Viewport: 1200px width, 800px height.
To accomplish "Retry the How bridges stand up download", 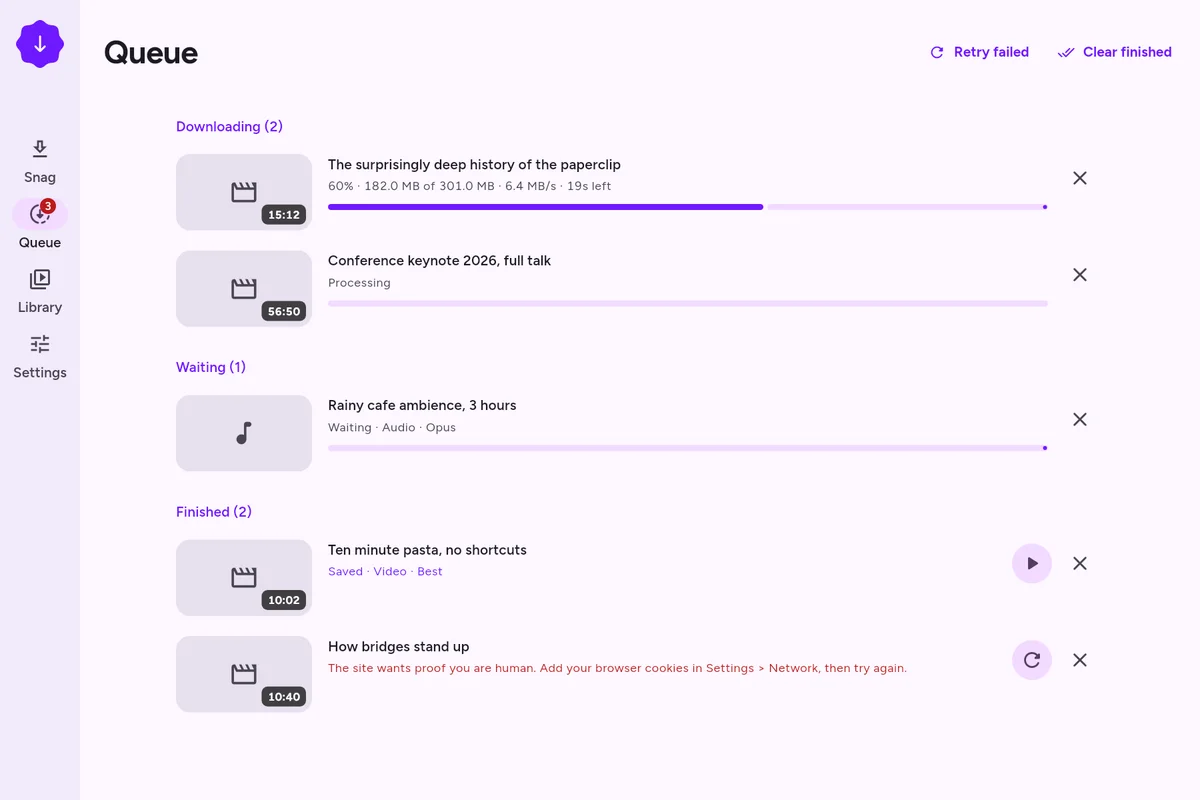I will point(1032,660).
